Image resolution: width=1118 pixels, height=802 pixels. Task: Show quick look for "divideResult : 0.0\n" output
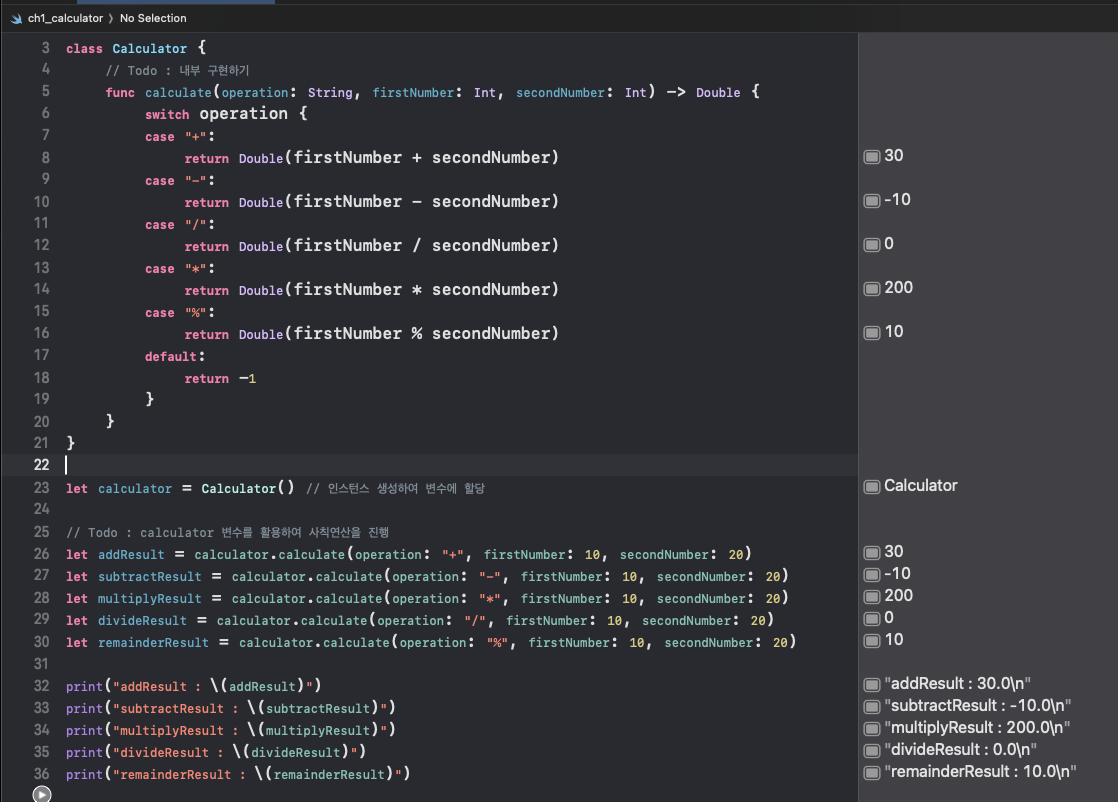pos(871,751)
